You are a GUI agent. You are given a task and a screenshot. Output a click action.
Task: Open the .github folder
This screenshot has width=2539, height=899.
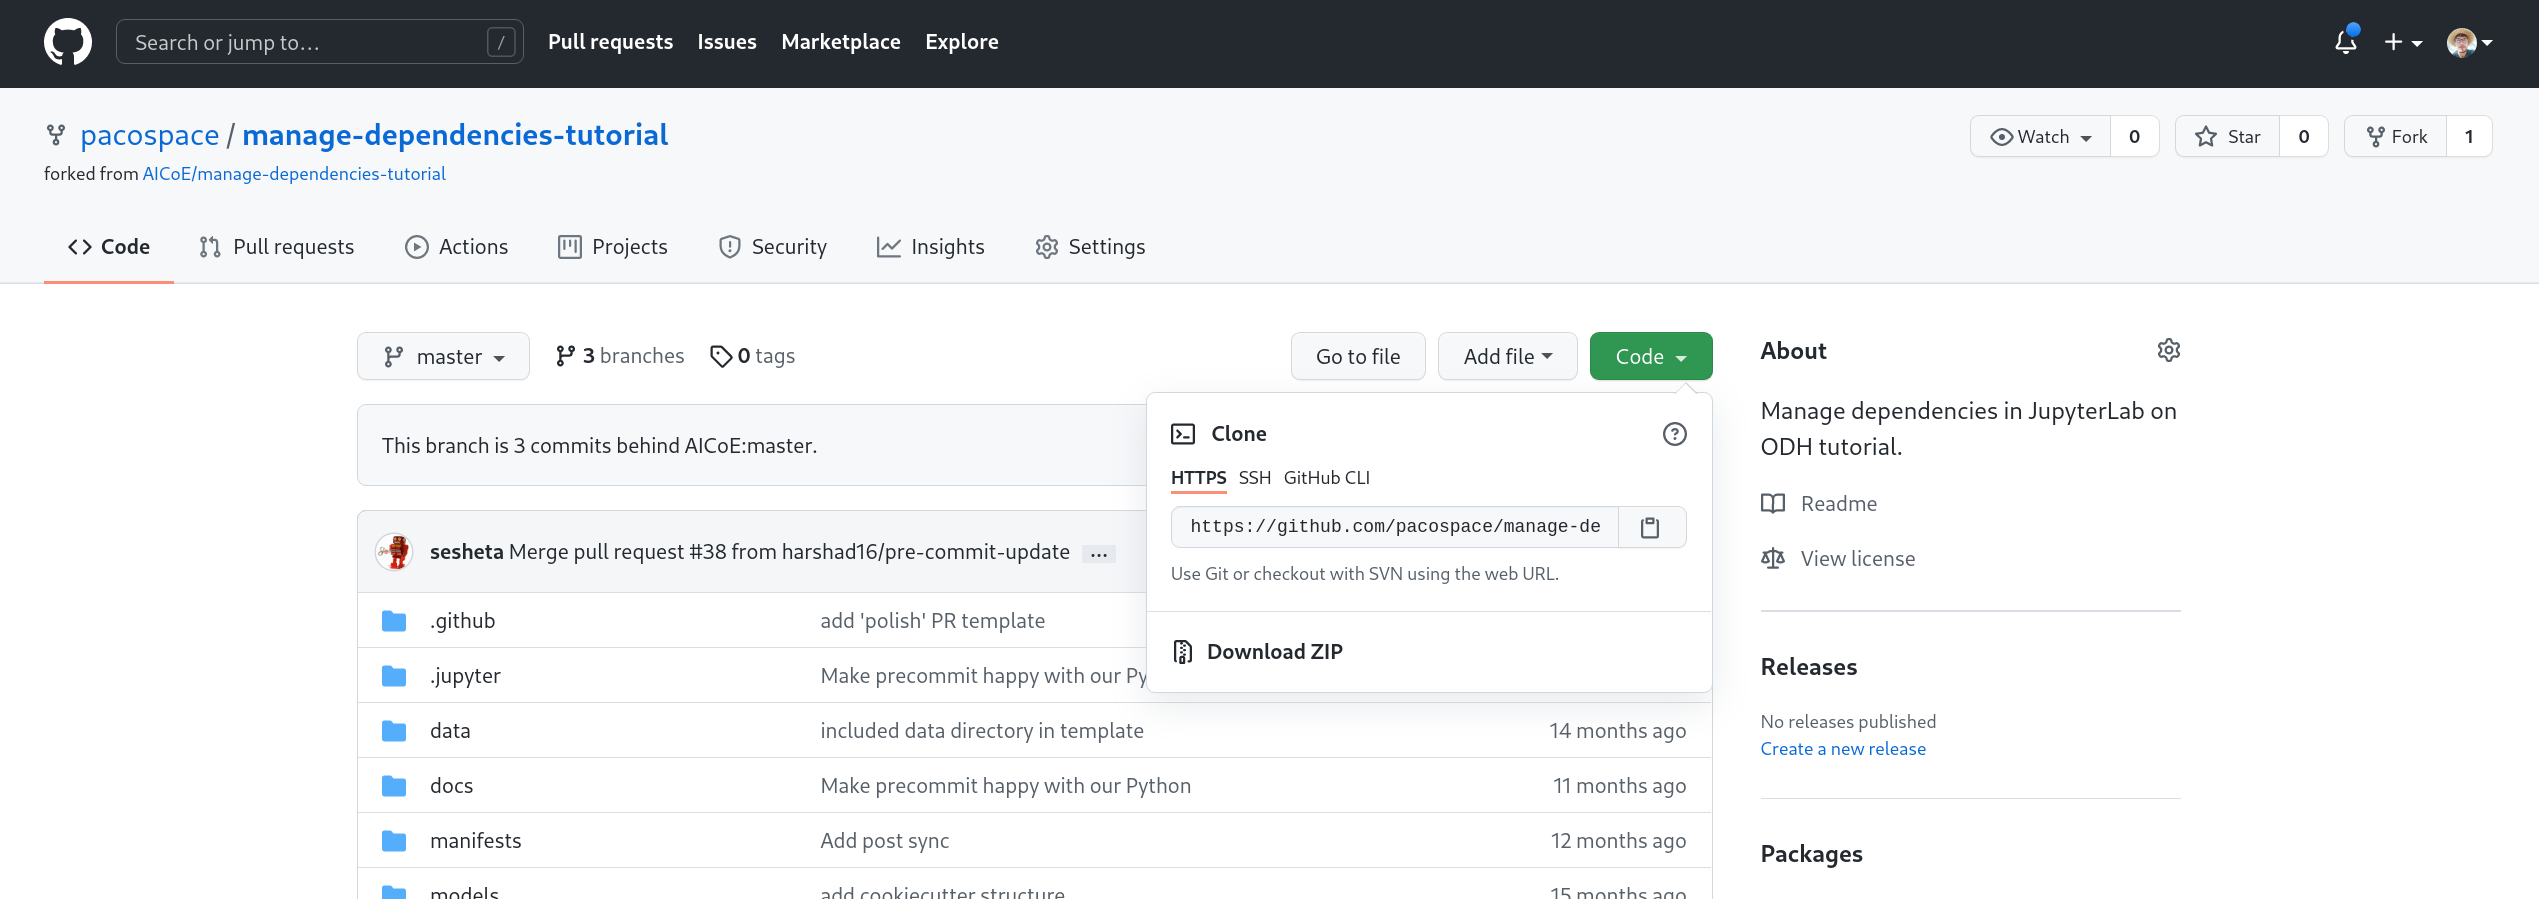(463, 621)
